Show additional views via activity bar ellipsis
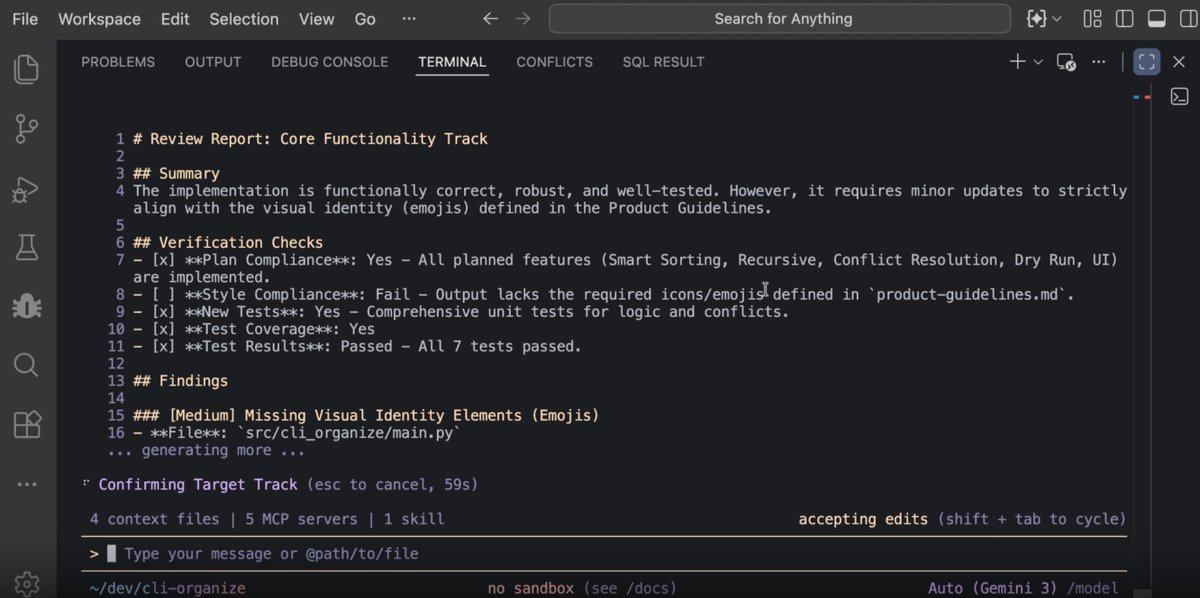The width and height of the screenshot is (1200, 598). click(27, 484)
